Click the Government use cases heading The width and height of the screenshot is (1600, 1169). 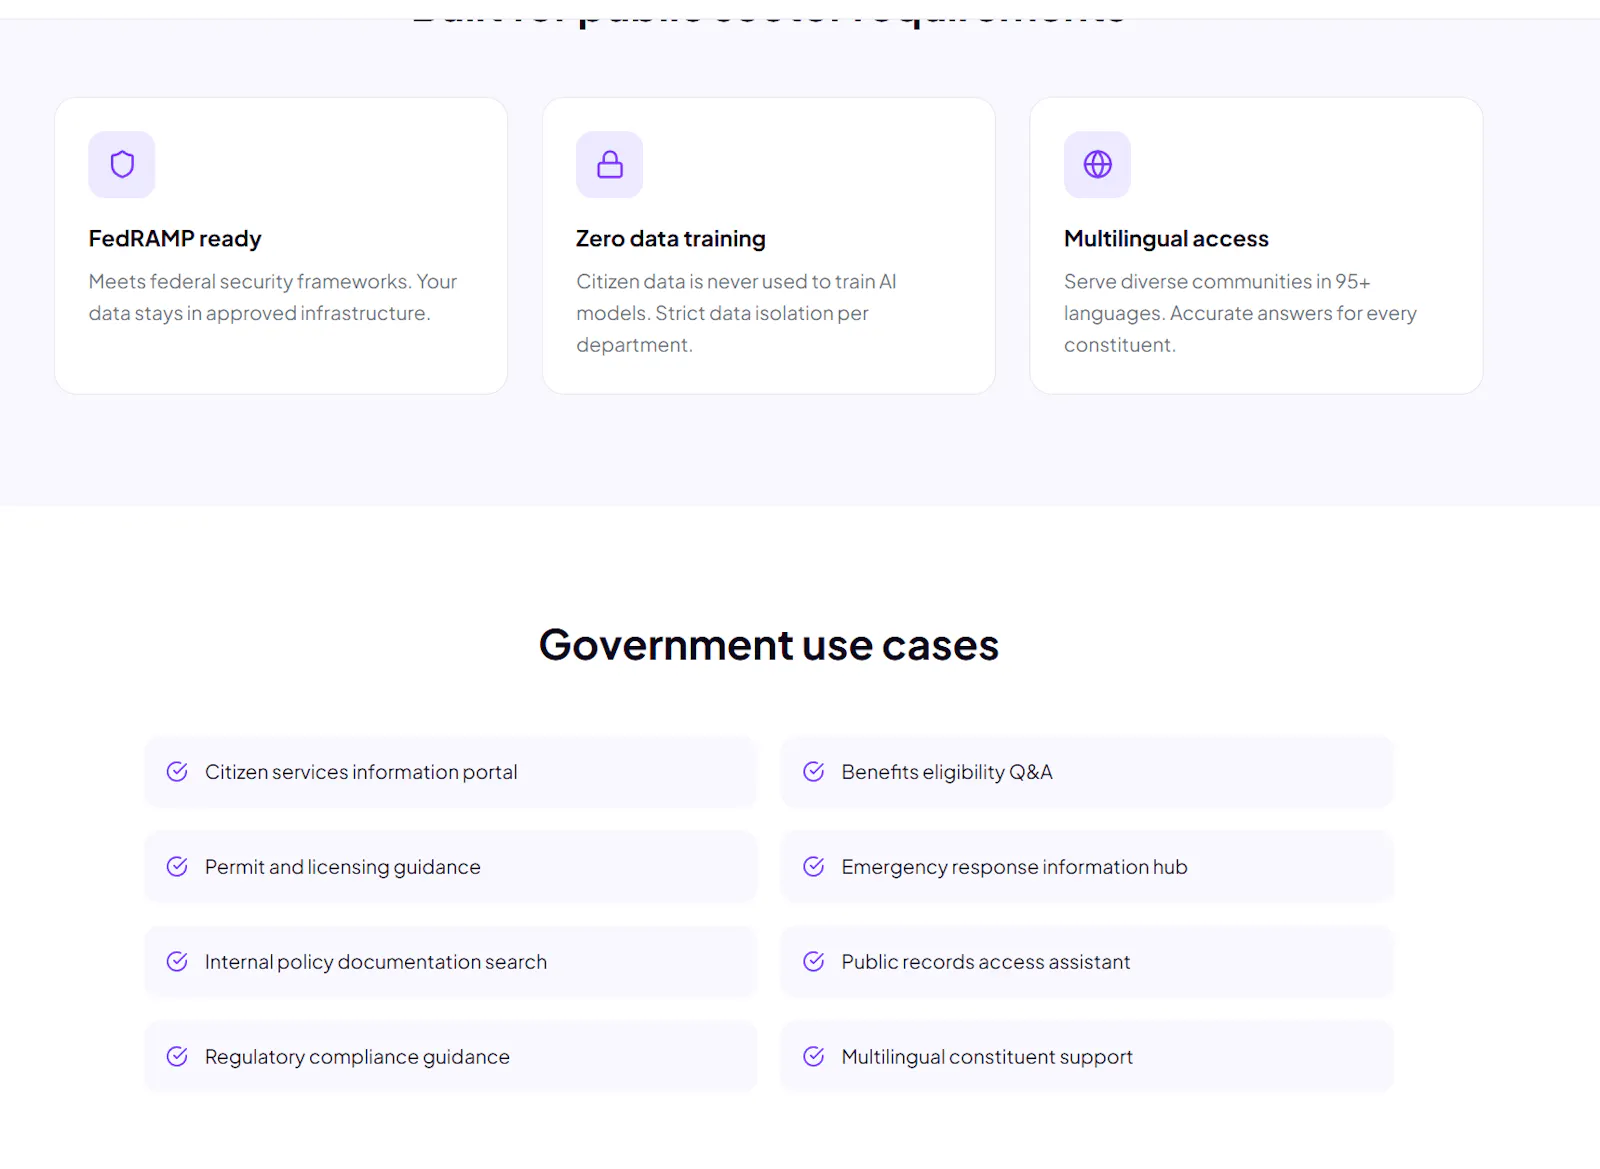coord(769,645)
